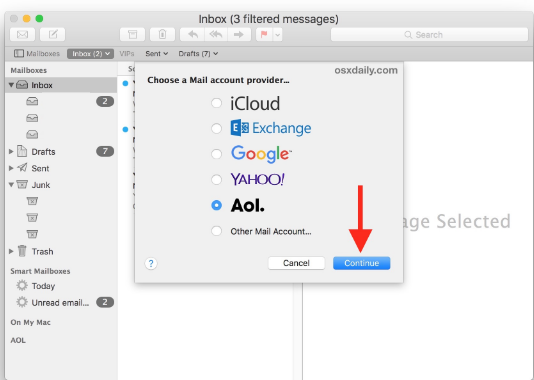Choose the Other Mail Account radio button

tap(216, 231)
